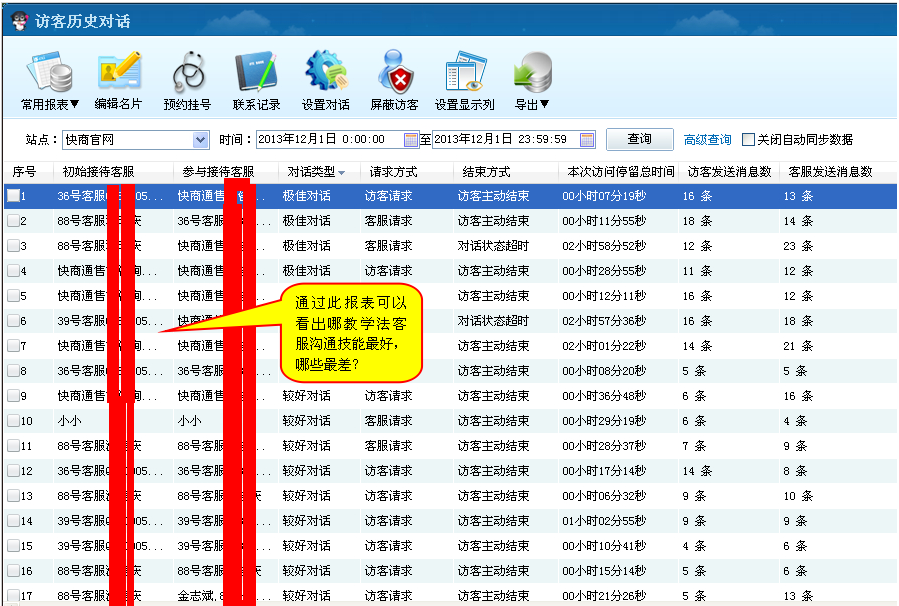Open the 常用报表 reports icon

pyautogui.click(x=47, y=74)
